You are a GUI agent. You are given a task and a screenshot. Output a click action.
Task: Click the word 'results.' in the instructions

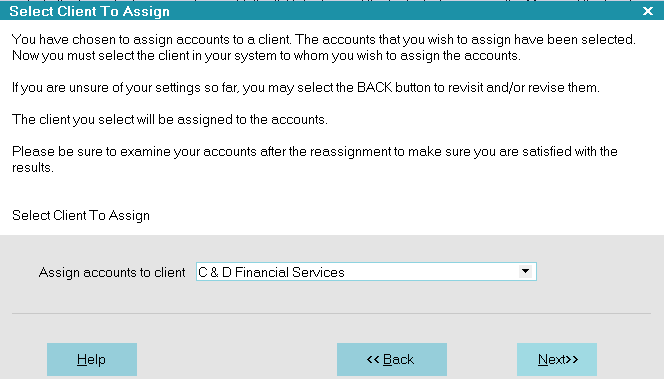tap(33, 168)
